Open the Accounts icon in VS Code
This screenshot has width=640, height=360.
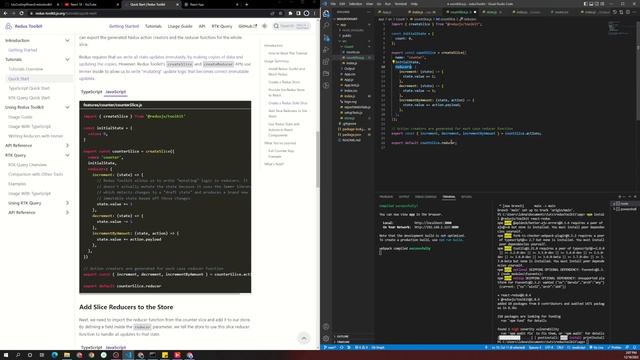[x=326, y=326]
